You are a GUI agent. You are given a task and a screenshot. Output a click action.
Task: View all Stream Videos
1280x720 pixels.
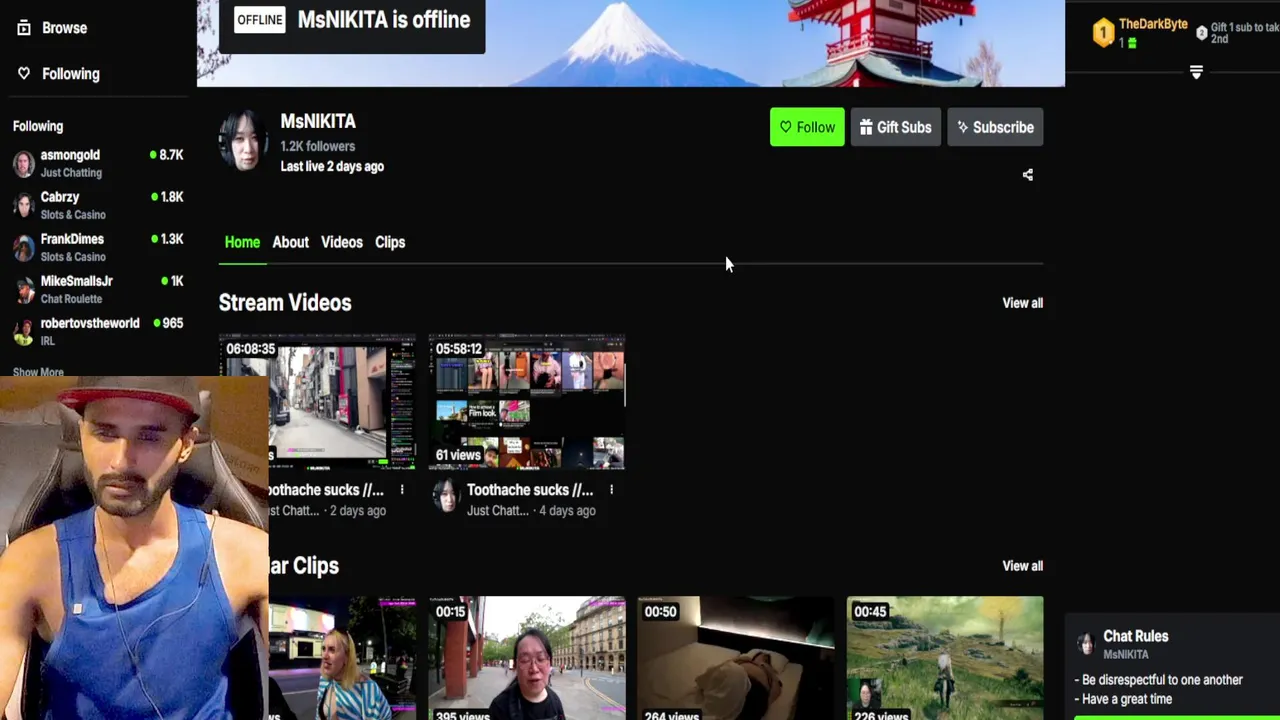coord(1022,303)
